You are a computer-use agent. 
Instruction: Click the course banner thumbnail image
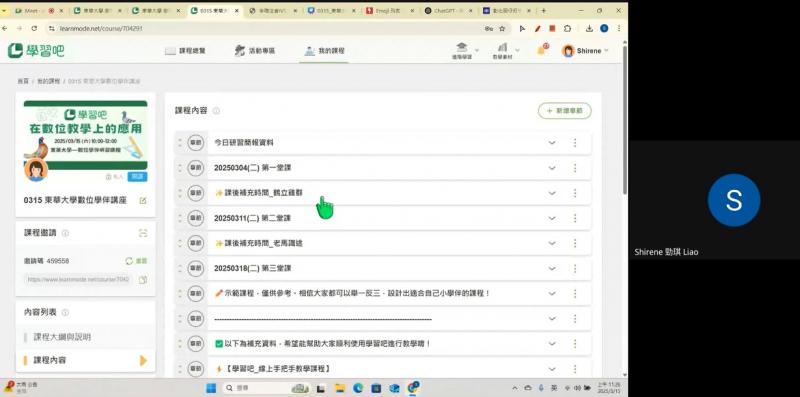pyautogui.click(x=85, y=135)
